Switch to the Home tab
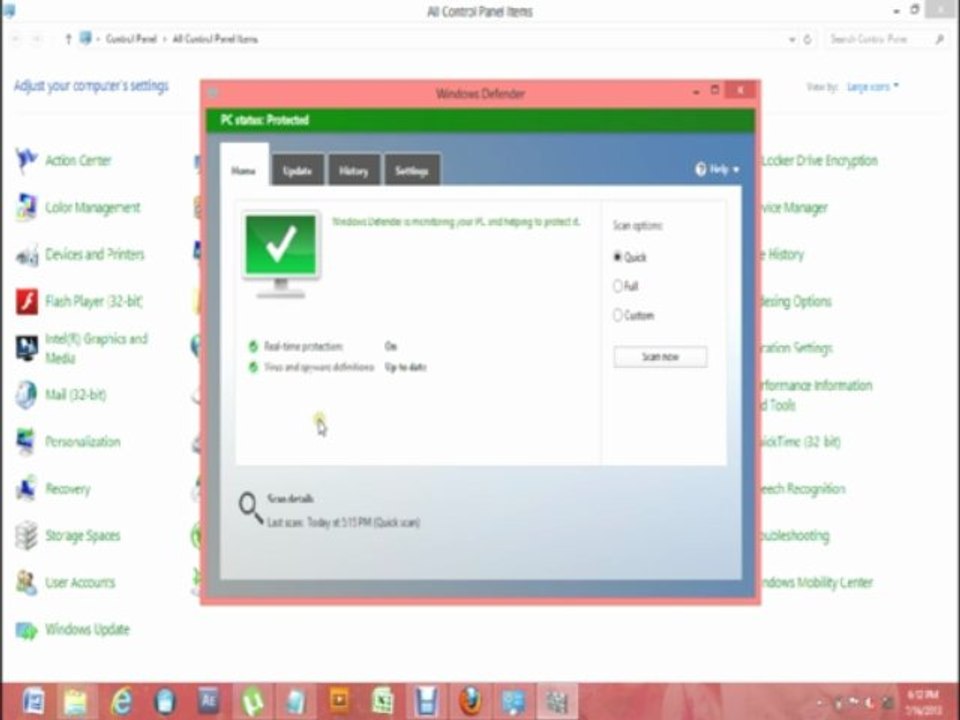 tap(244, 170)
